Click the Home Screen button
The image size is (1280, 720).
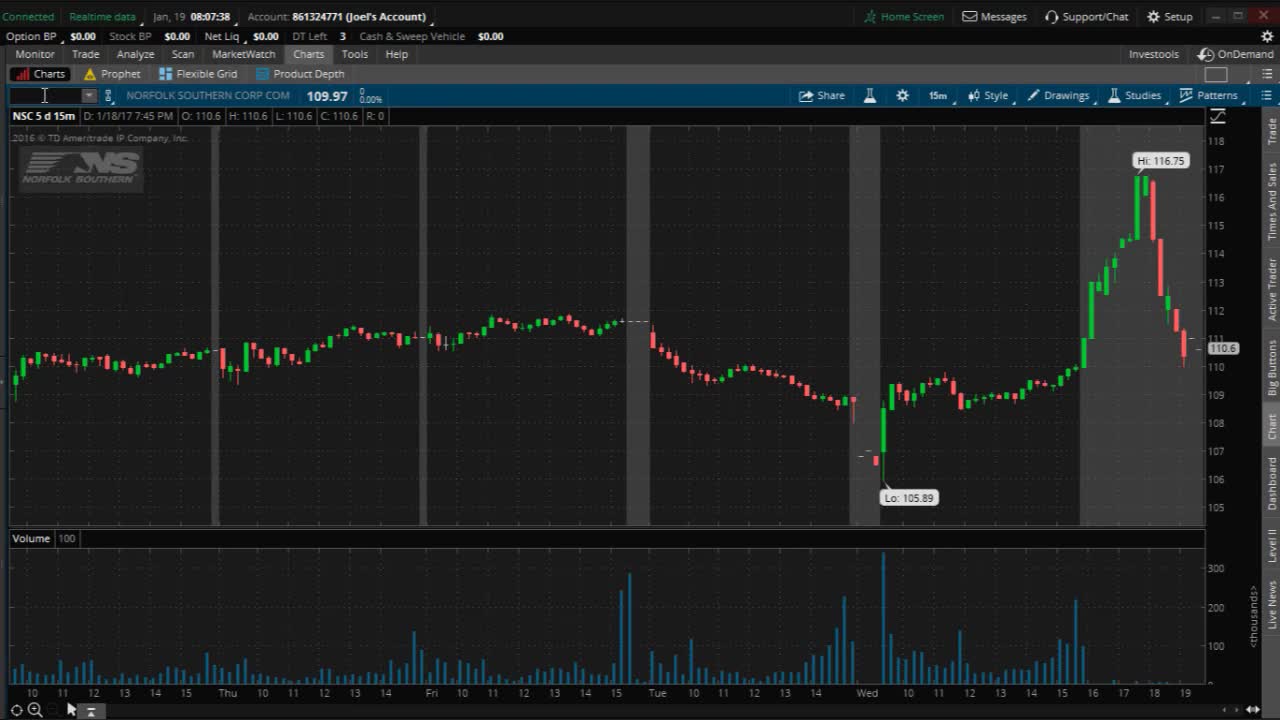(x=904, y=17)
